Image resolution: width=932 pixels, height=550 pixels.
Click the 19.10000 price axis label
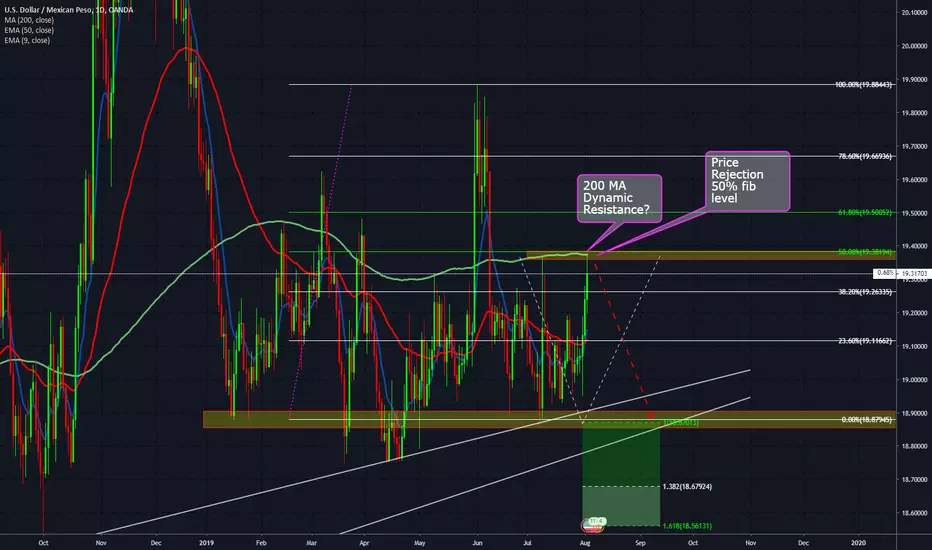(914, 346)
